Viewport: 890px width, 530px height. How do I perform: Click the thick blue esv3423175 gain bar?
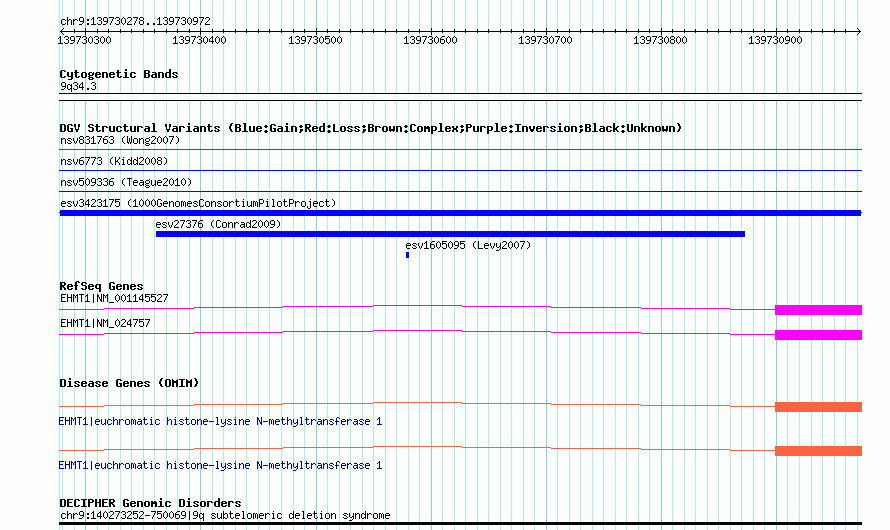tap(460, 213)
